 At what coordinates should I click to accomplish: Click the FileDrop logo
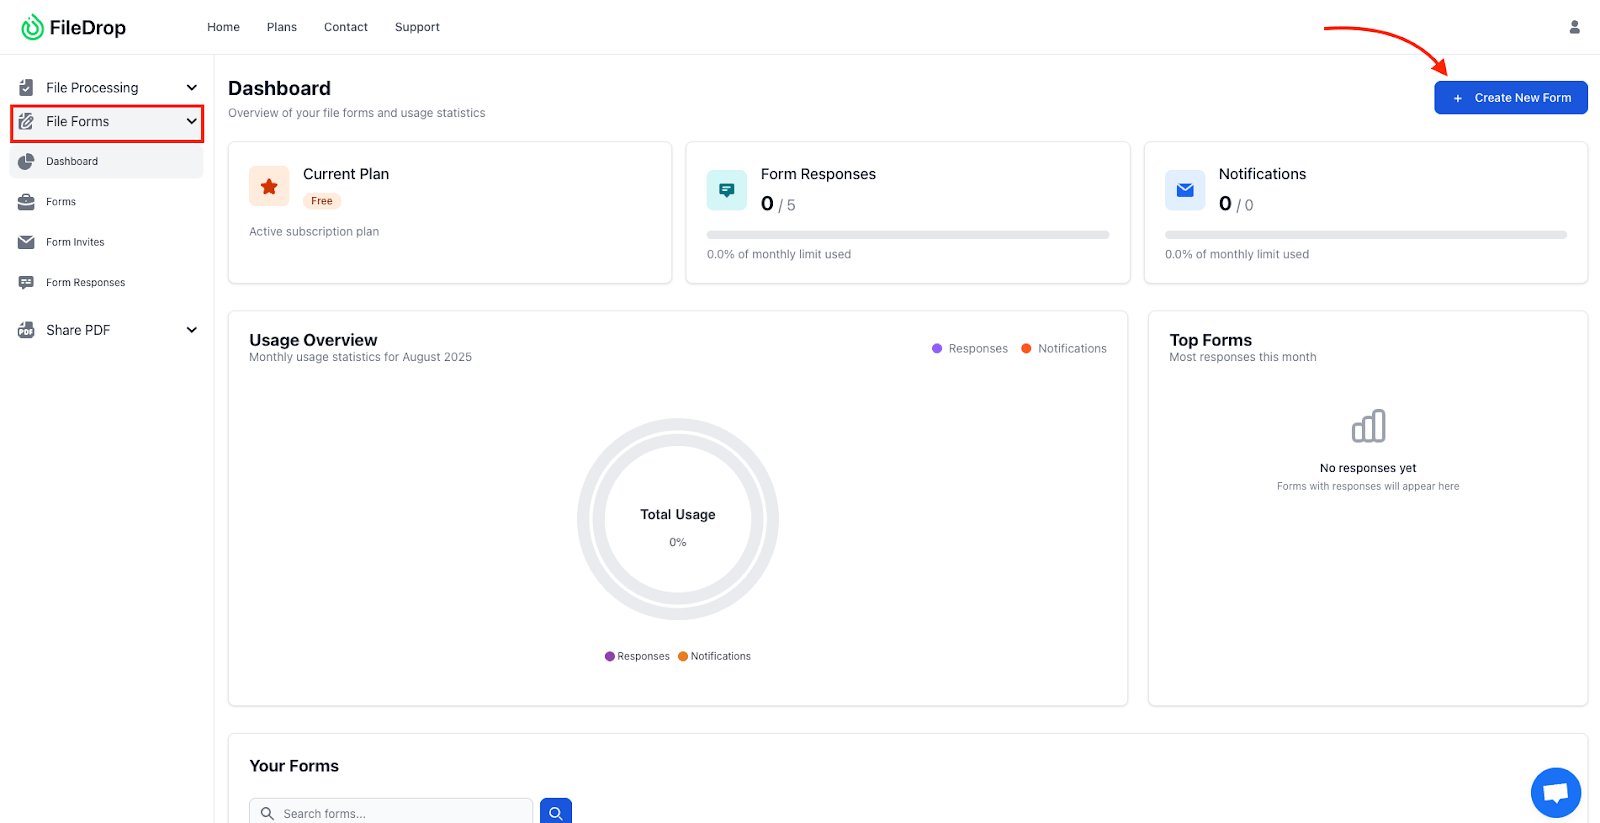[74, 27]
